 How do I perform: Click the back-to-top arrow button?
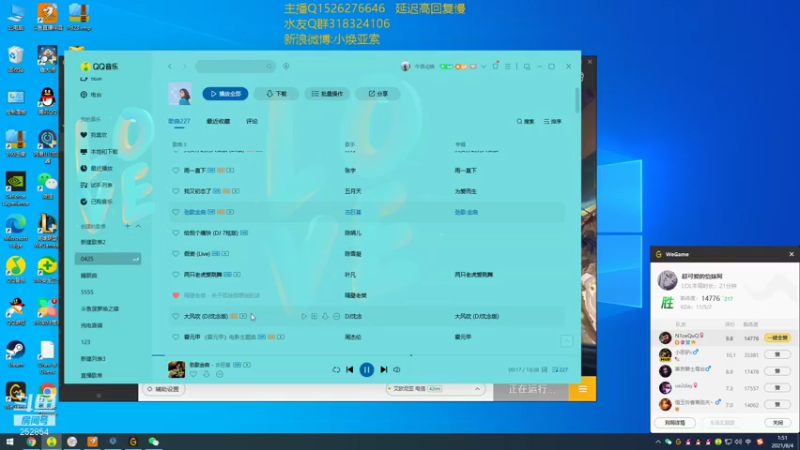click(x=567, y=341)
